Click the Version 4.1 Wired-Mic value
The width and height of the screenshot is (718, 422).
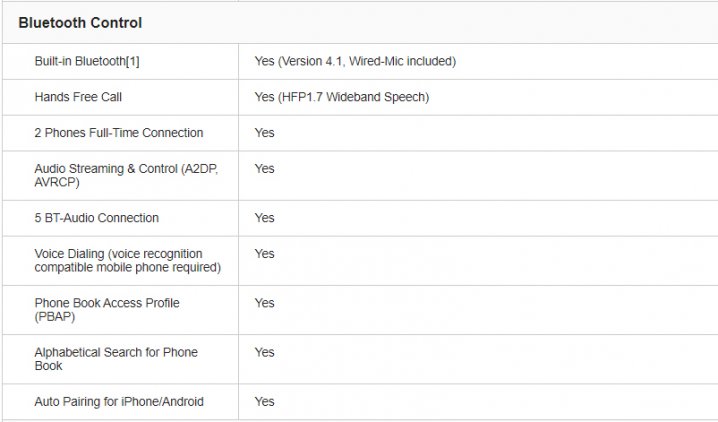click(355, 61)
